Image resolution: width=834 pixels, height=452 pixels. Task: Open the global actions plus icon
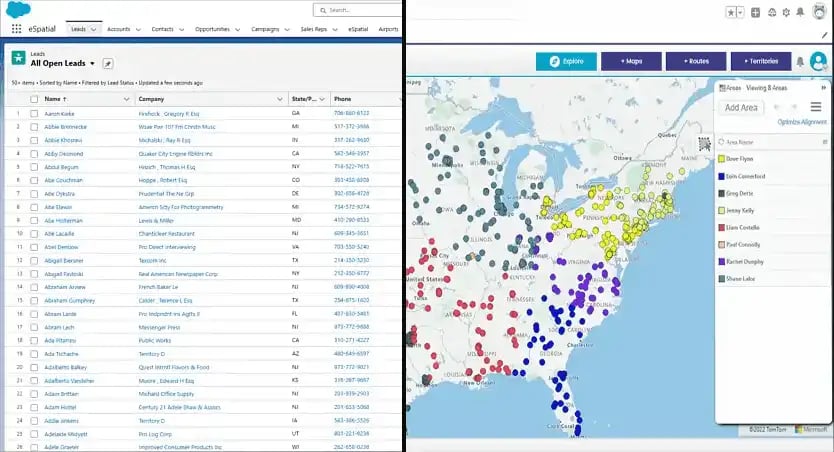coord(755,12)
